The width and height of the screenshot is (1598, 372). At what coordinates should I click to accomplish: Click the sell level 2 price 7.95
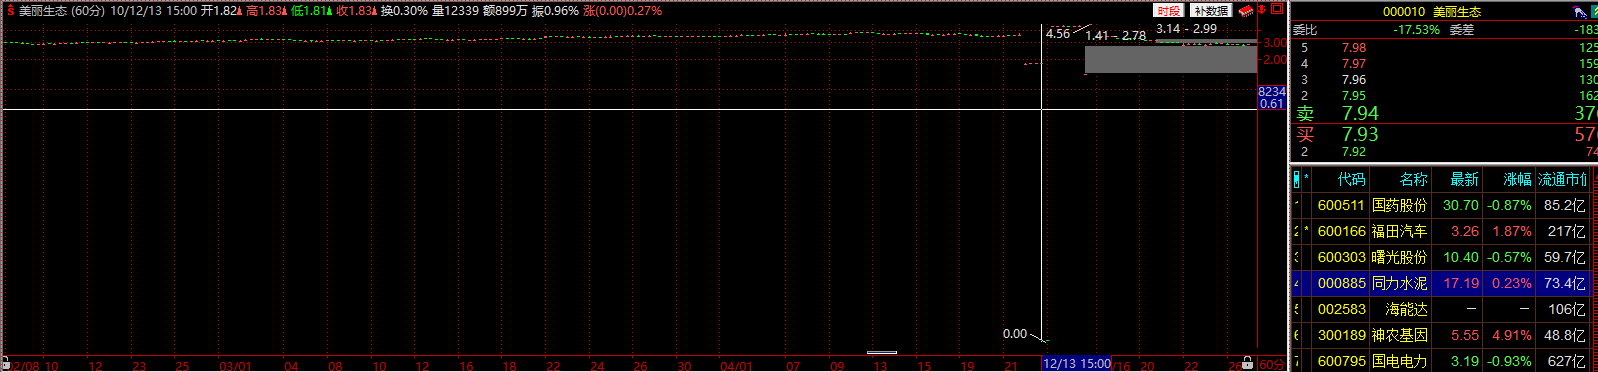(1354, 95)
